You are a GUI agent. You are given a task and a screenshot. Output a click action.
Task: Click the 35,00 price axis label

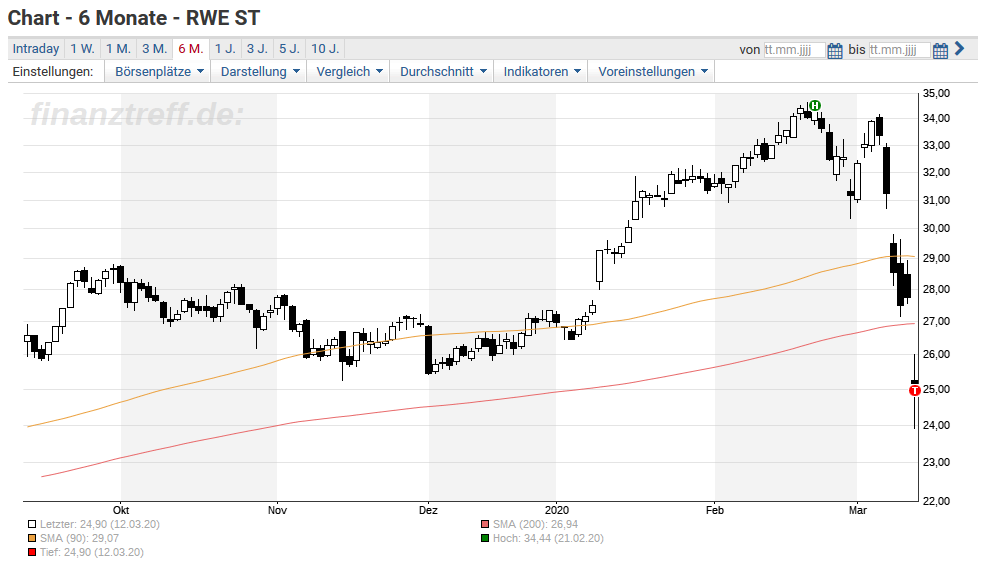[936, 93]
